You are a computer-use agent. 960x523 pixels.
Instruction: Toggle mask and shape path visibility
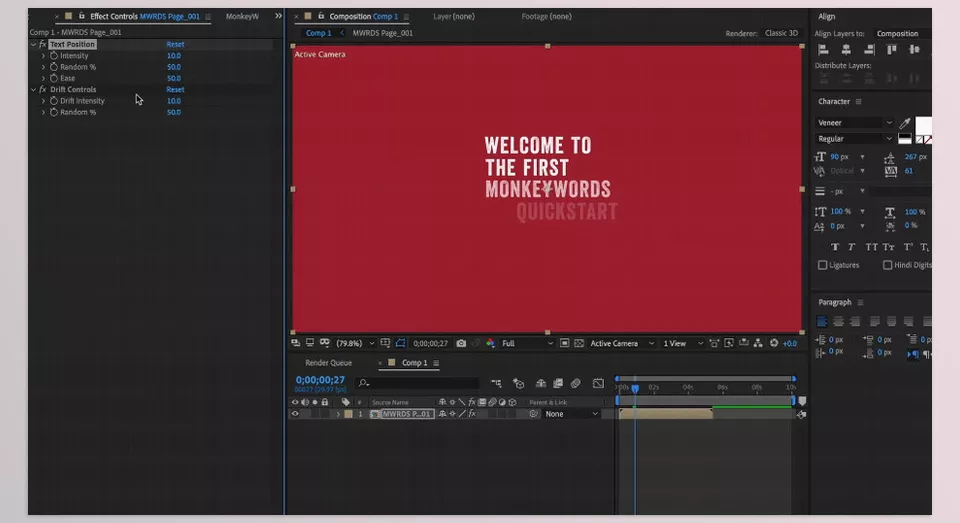coord(400,343)
